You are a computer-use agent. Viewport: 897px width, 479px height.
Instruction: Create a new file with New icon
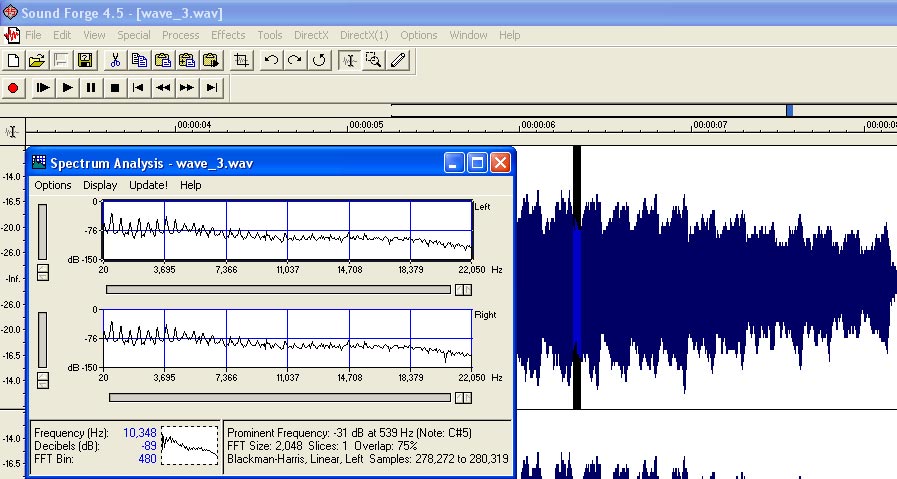tap(13, 60)
